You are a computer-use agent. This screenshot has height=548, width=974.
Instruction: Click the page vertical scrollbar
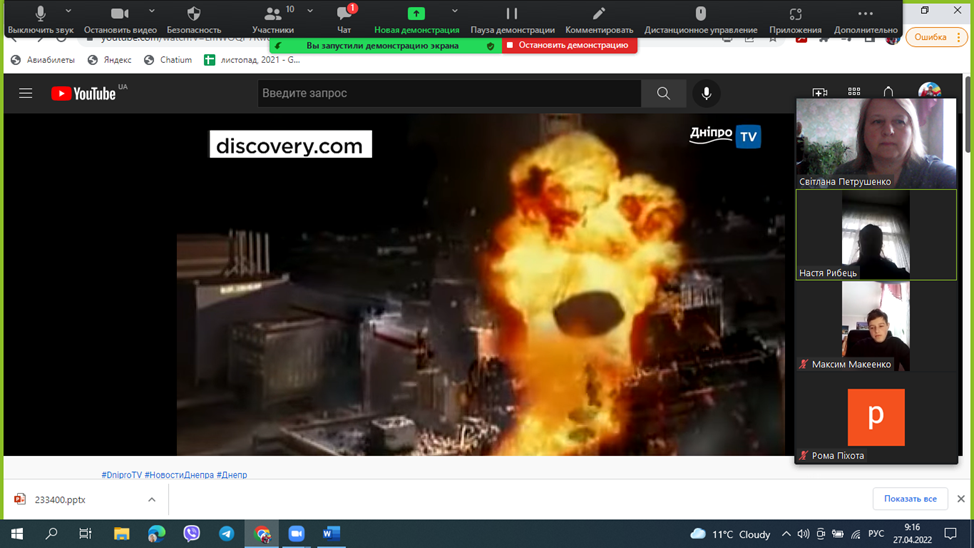[968, 114]
